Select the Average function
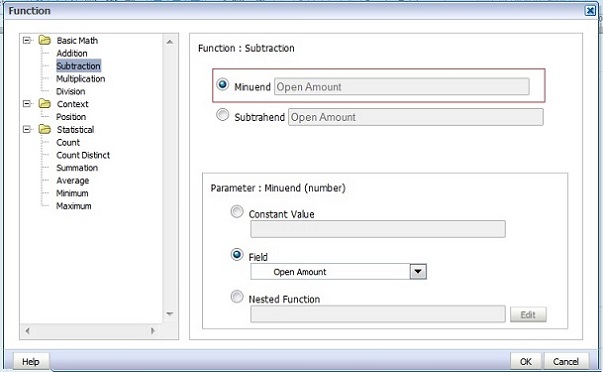603x372 pixels. click(x=73, y=180)
